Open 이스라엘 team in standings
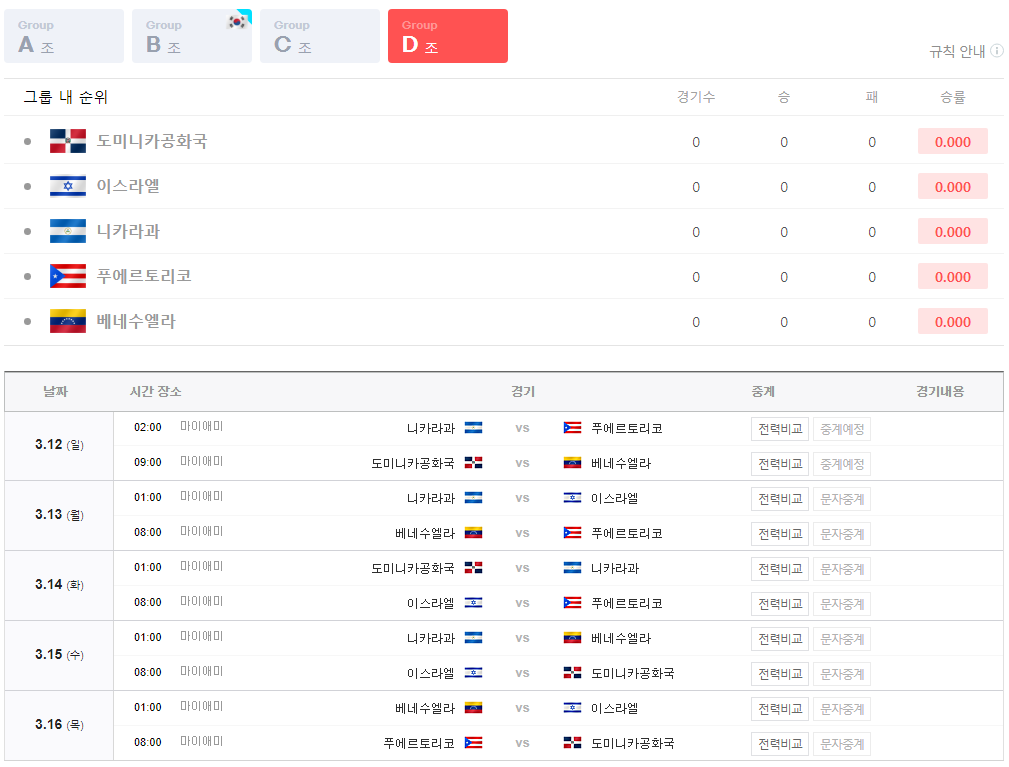 coord(128,186)
